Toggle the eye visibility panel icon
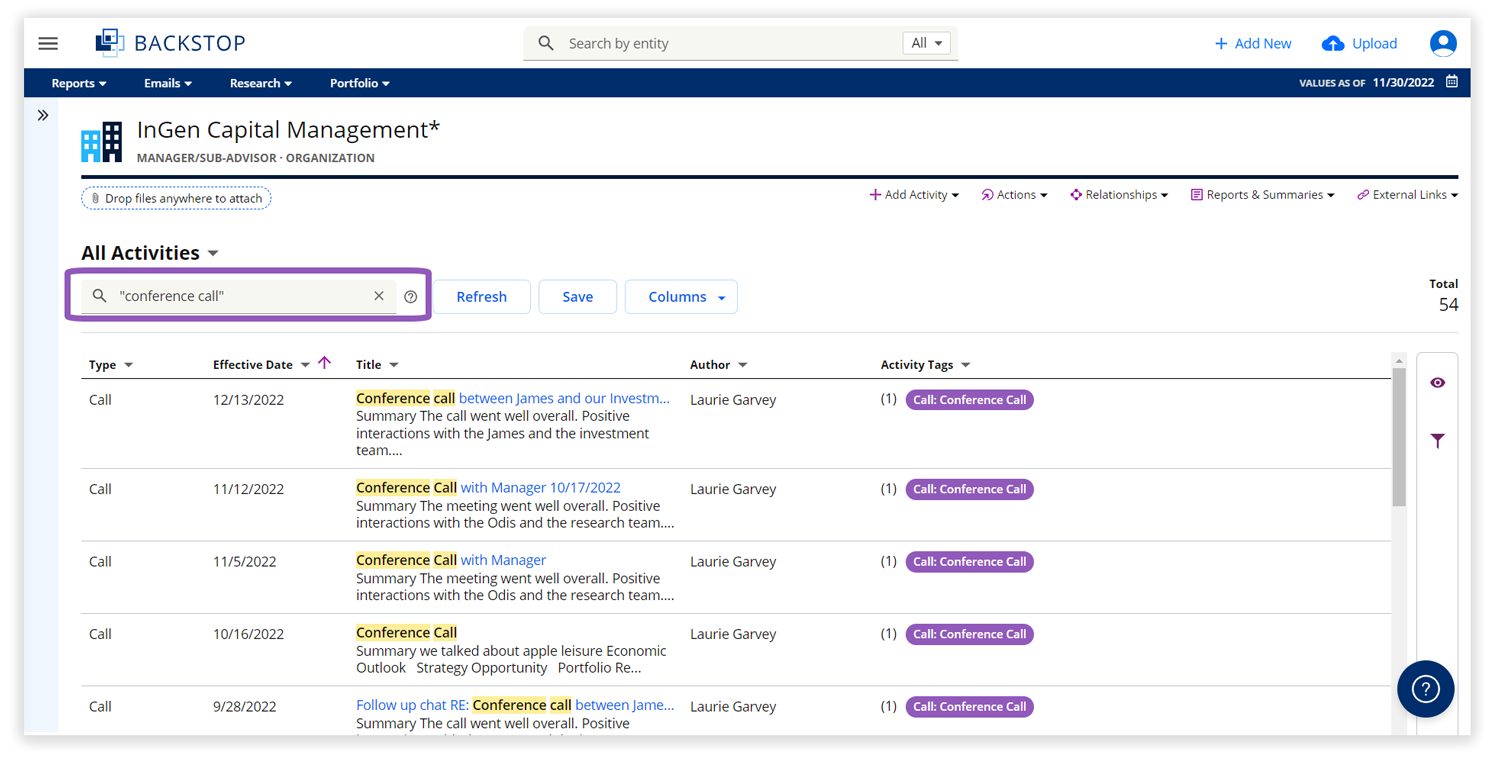Image resolution: width=1500 pixels, height=763 pixels. point(1437,383)
